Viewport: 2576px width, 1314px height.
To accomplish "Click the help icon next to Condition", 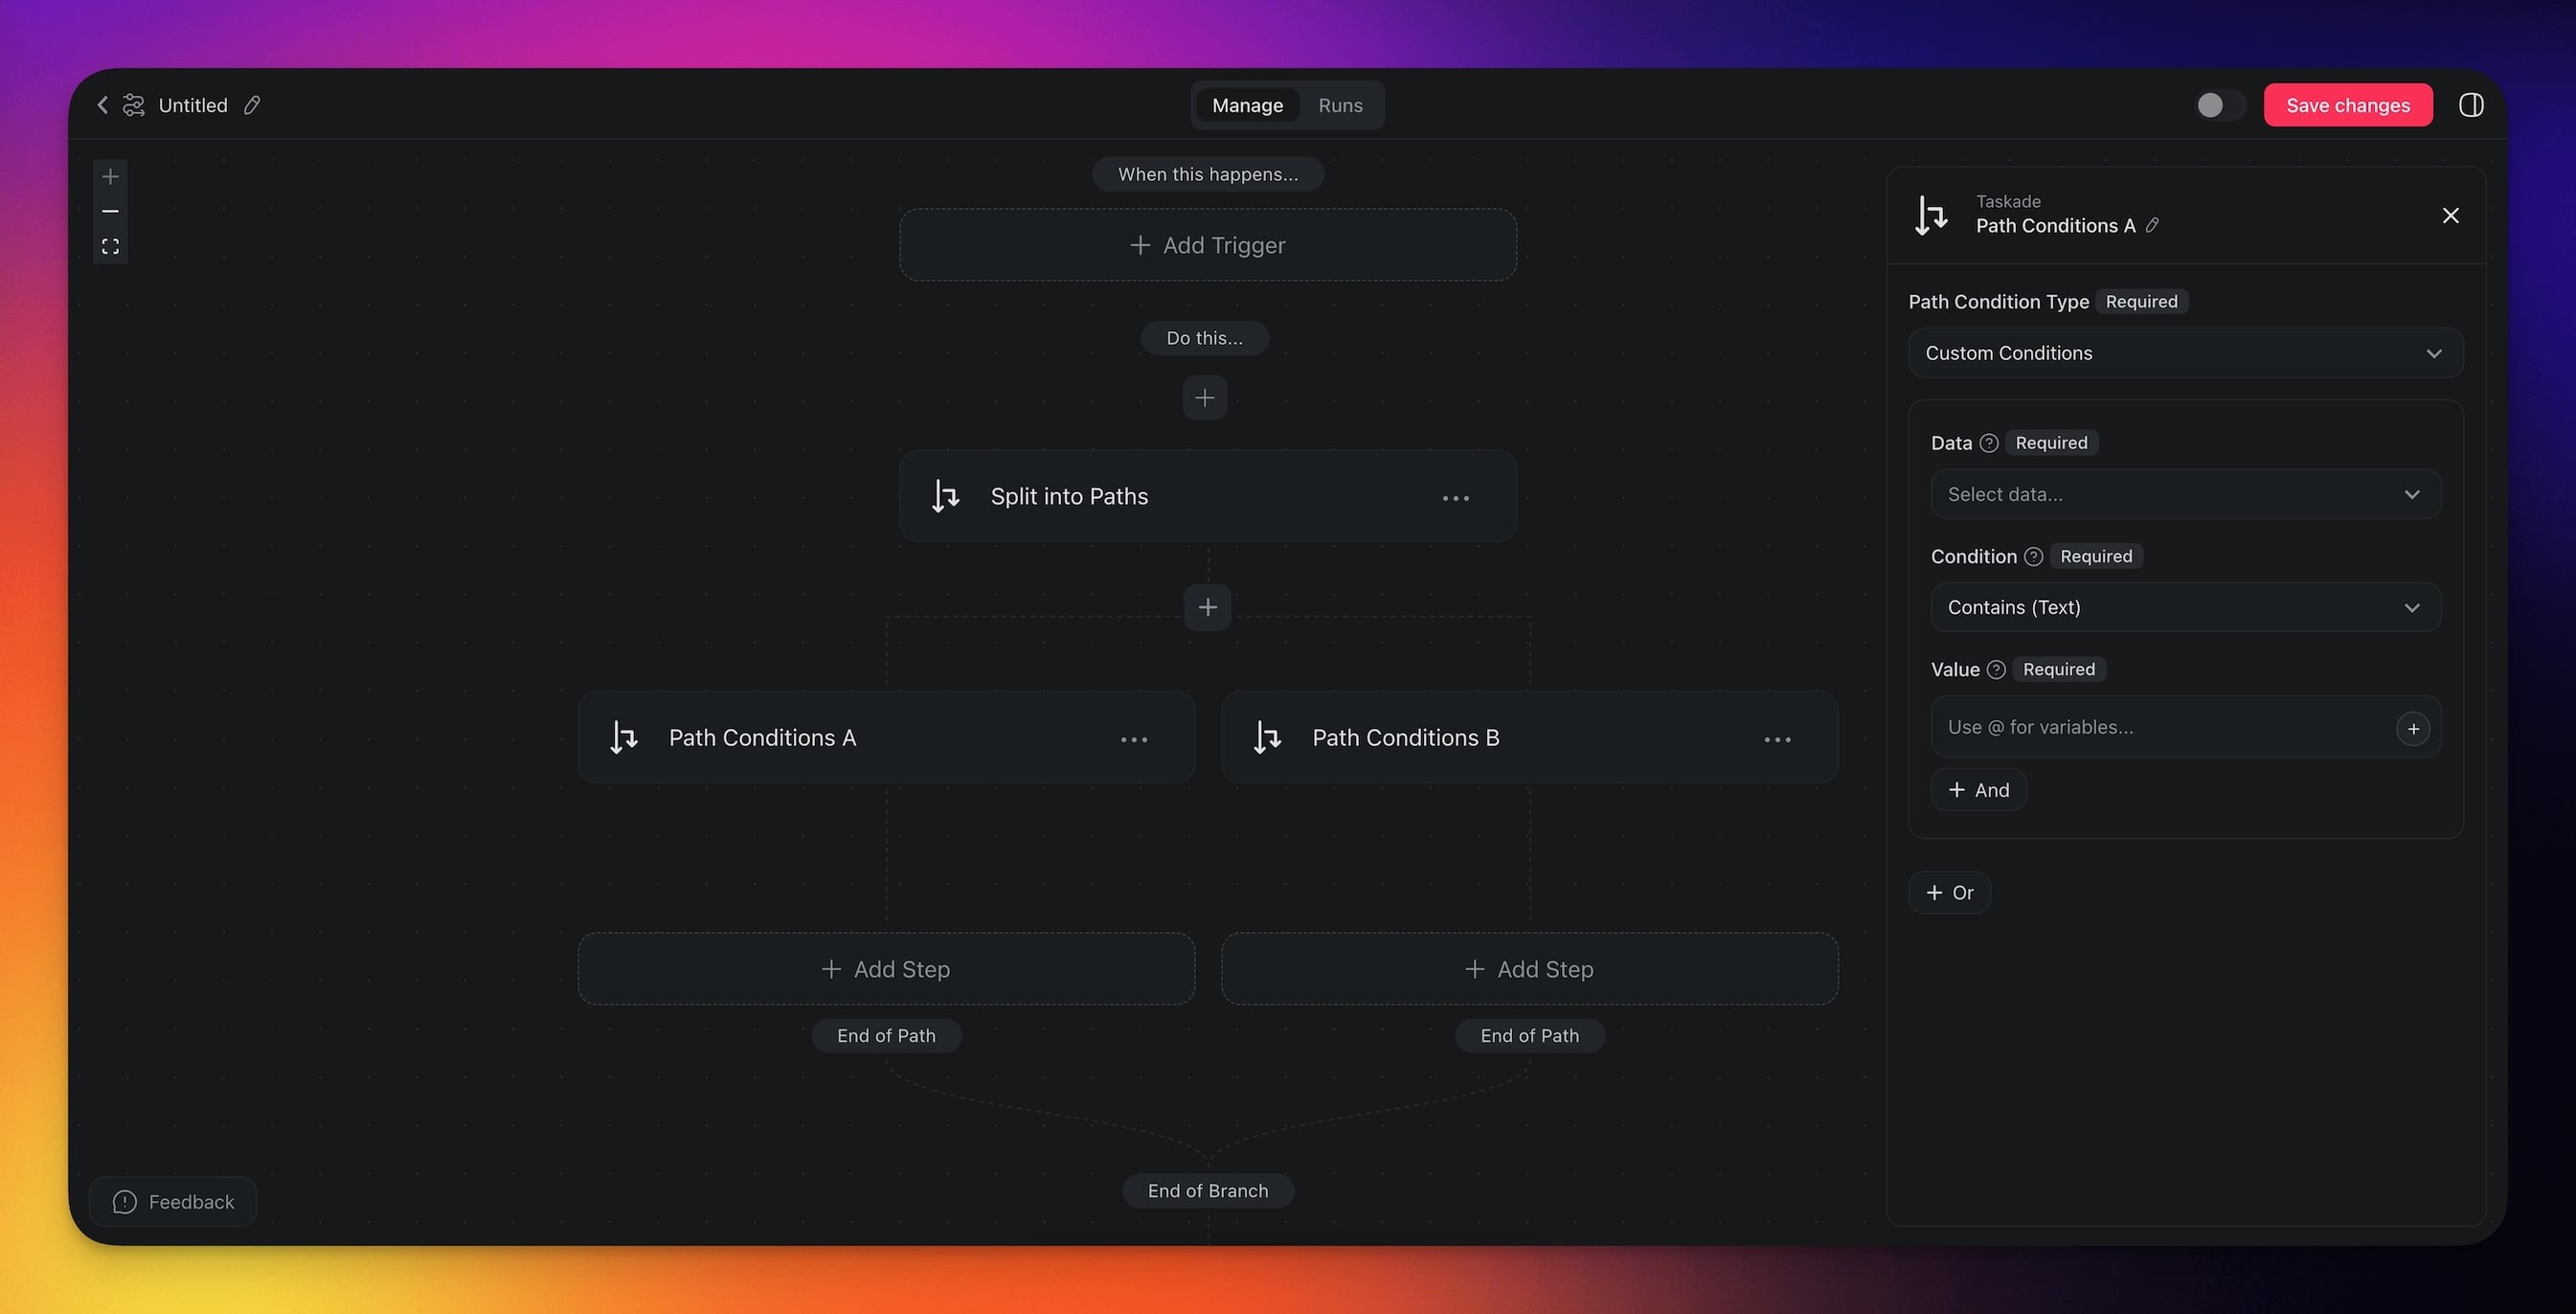I will click(x=2033, y=557).
